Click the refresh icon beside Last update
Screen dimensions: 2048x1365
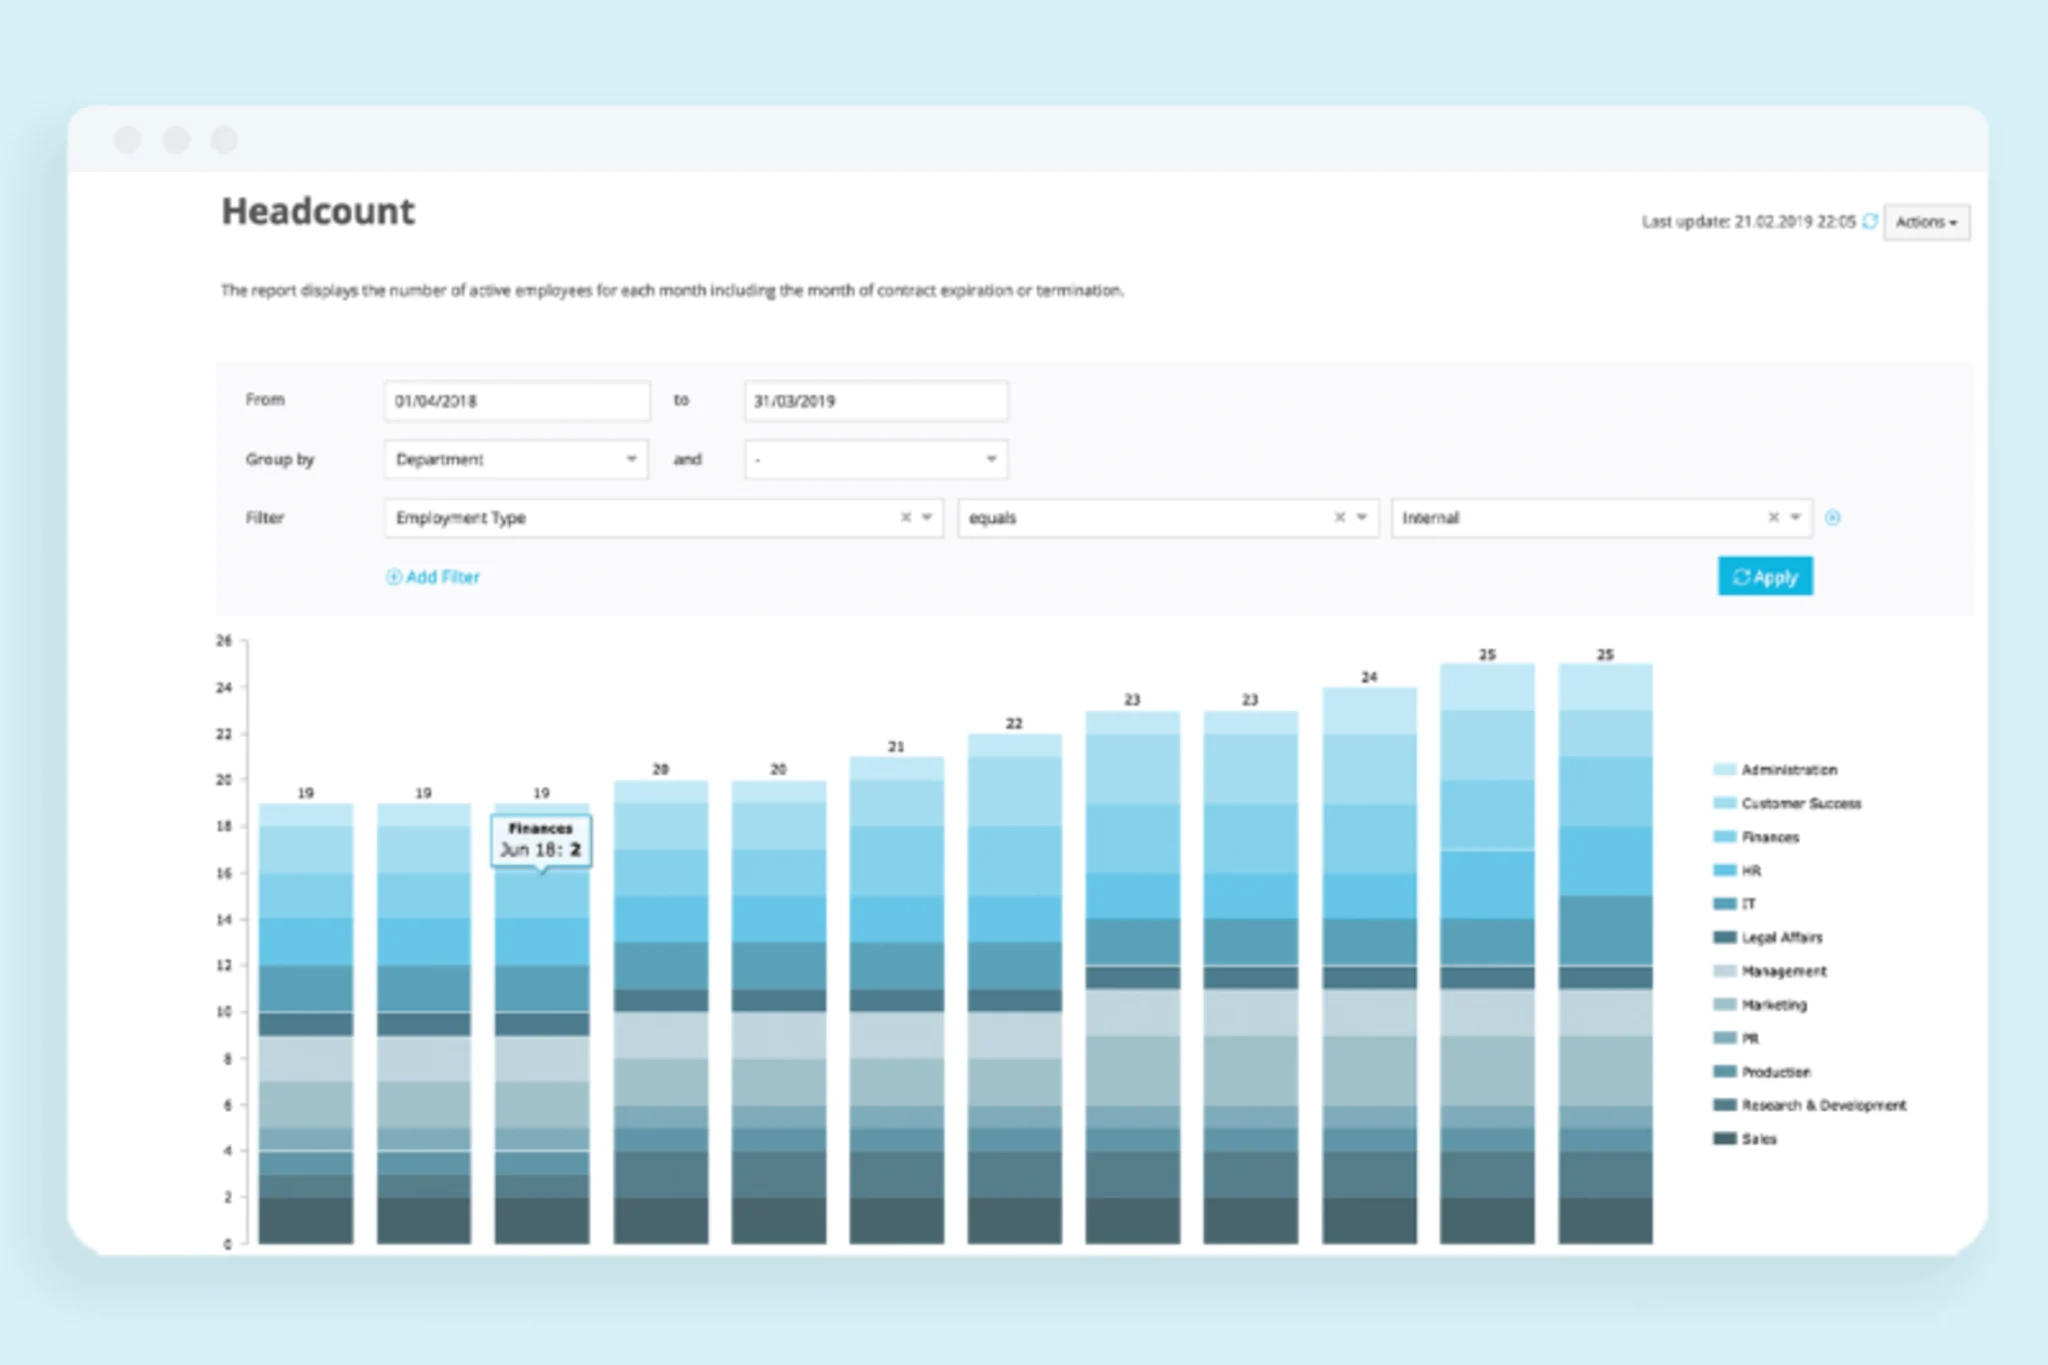(x=1869, y=222)
